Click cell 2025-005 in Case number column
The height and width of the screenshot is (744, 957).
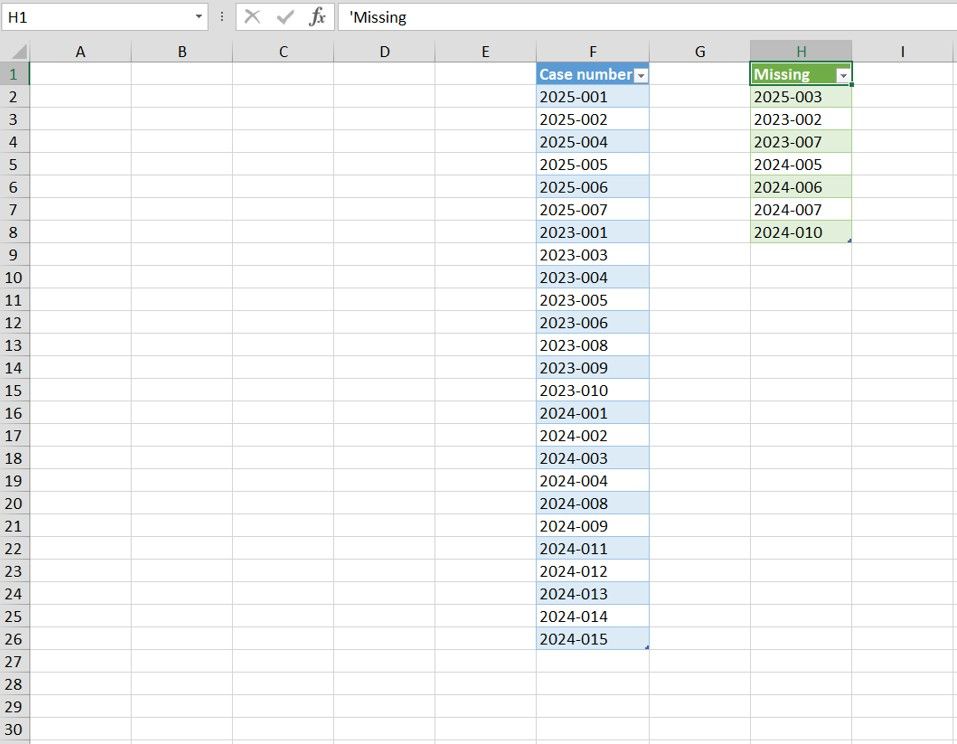[593, 164]
